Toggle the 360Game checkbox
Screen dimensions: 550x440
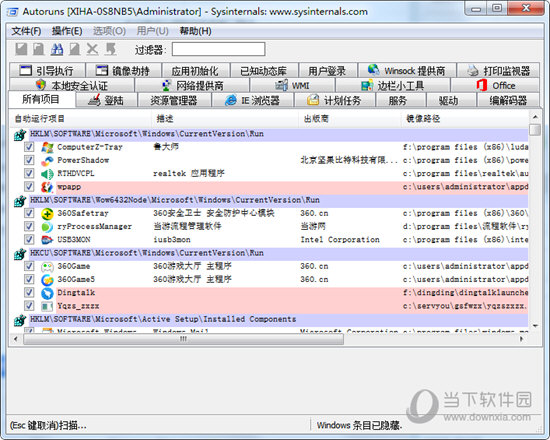pos(29,266)
